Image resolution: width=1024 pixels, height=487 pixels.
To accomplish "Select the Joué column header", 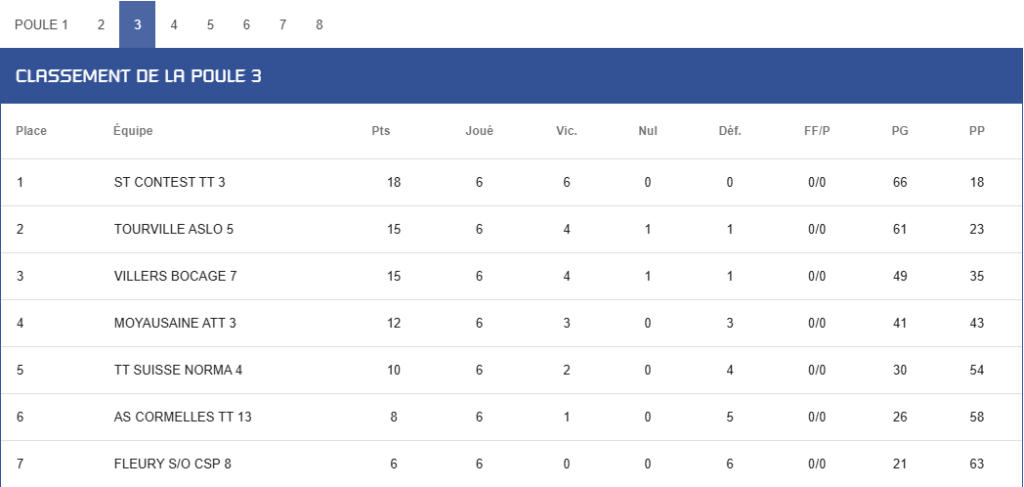I will click(x=479, y=131).
